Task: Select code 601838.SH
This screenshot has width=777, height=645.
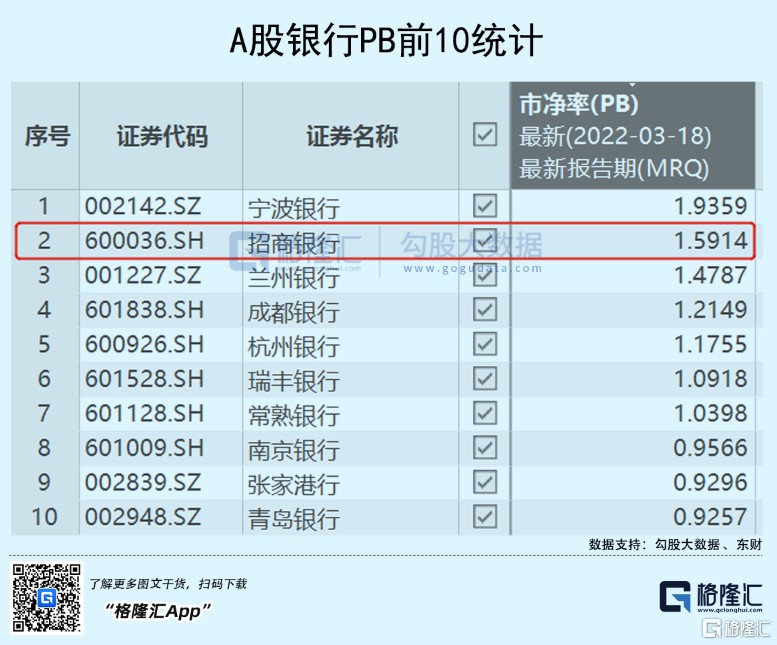Action: 144,310
